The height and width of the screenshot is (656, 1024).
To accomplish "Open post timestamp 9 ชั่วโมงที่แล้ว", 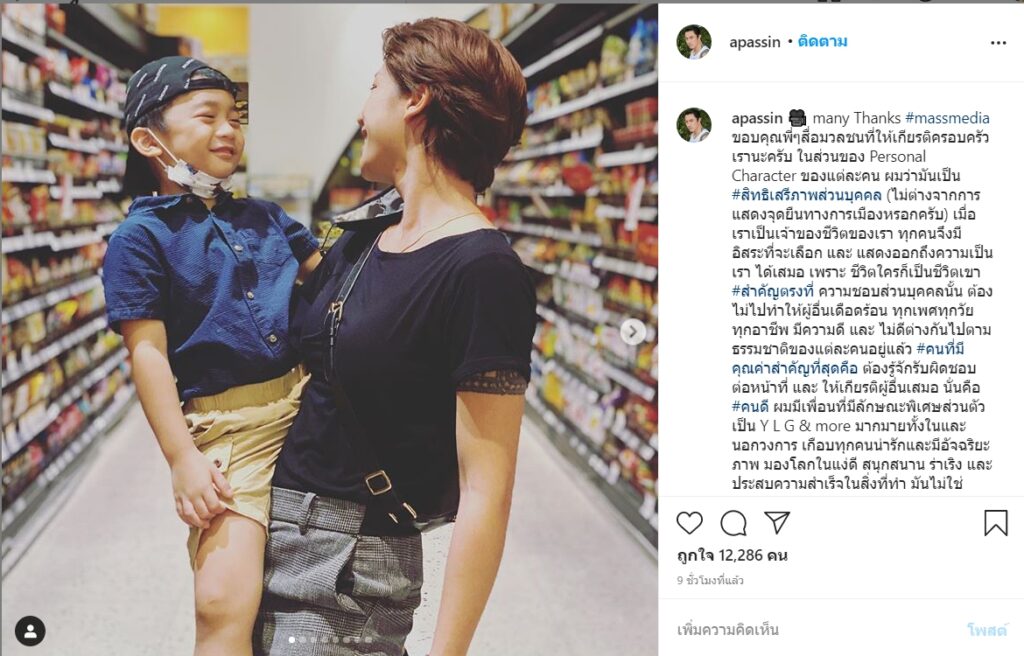I will click(x=710, y=580).
